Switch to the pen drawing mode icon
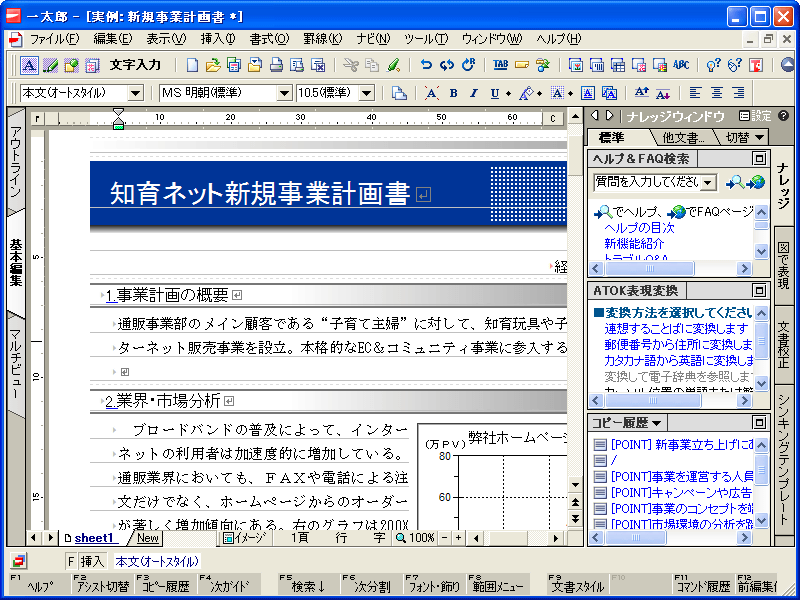This screenshot has height=600, width=800. pyautogui.click(x=51, y=65)
